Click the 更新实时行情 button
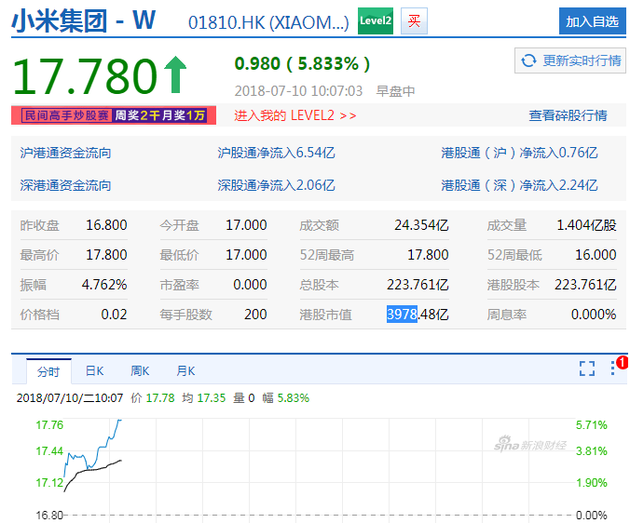The width and height of the screenshot is (630, 523). (570, 61)
